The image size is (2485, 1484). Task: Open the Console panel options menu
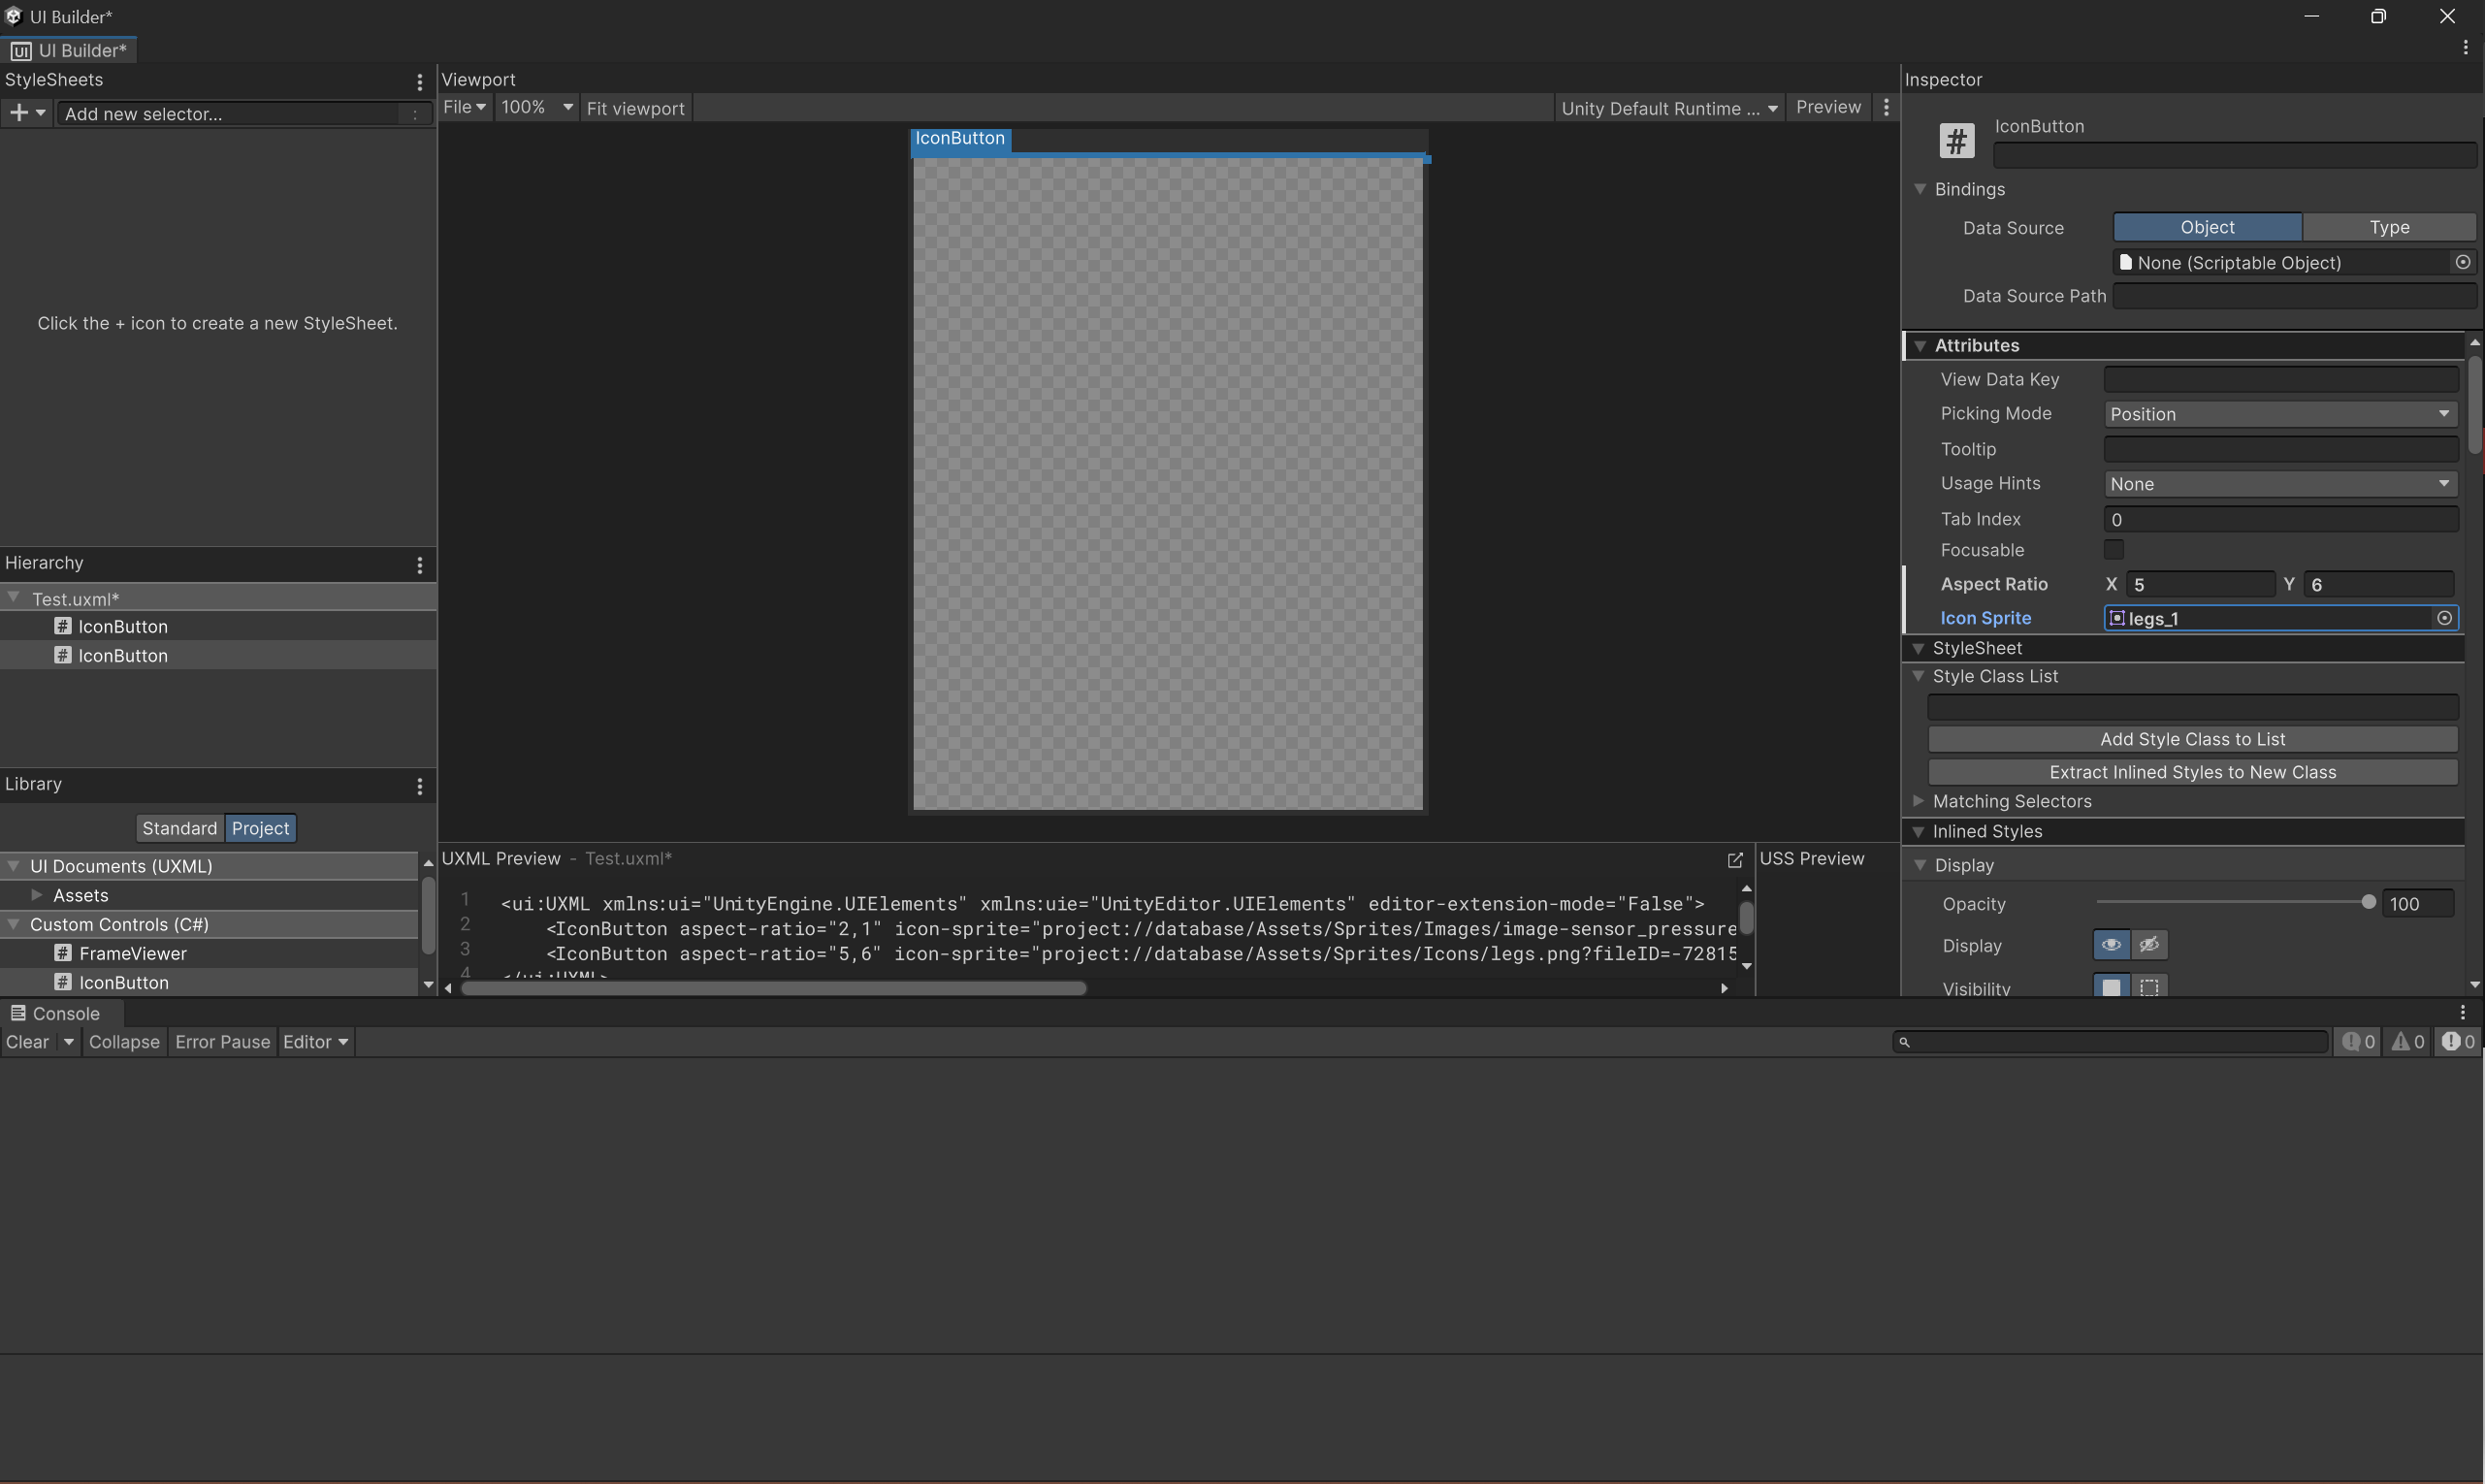tap(2462, 1012)
